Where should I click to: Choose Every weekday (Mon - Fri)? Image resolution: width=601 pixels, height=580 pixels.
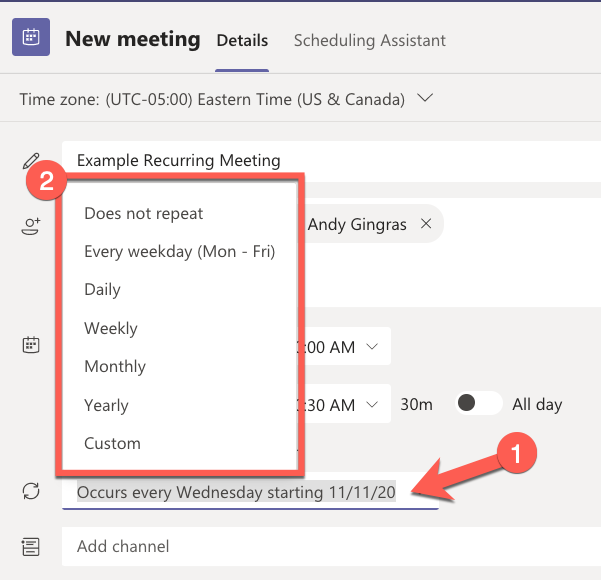[180, 252]
